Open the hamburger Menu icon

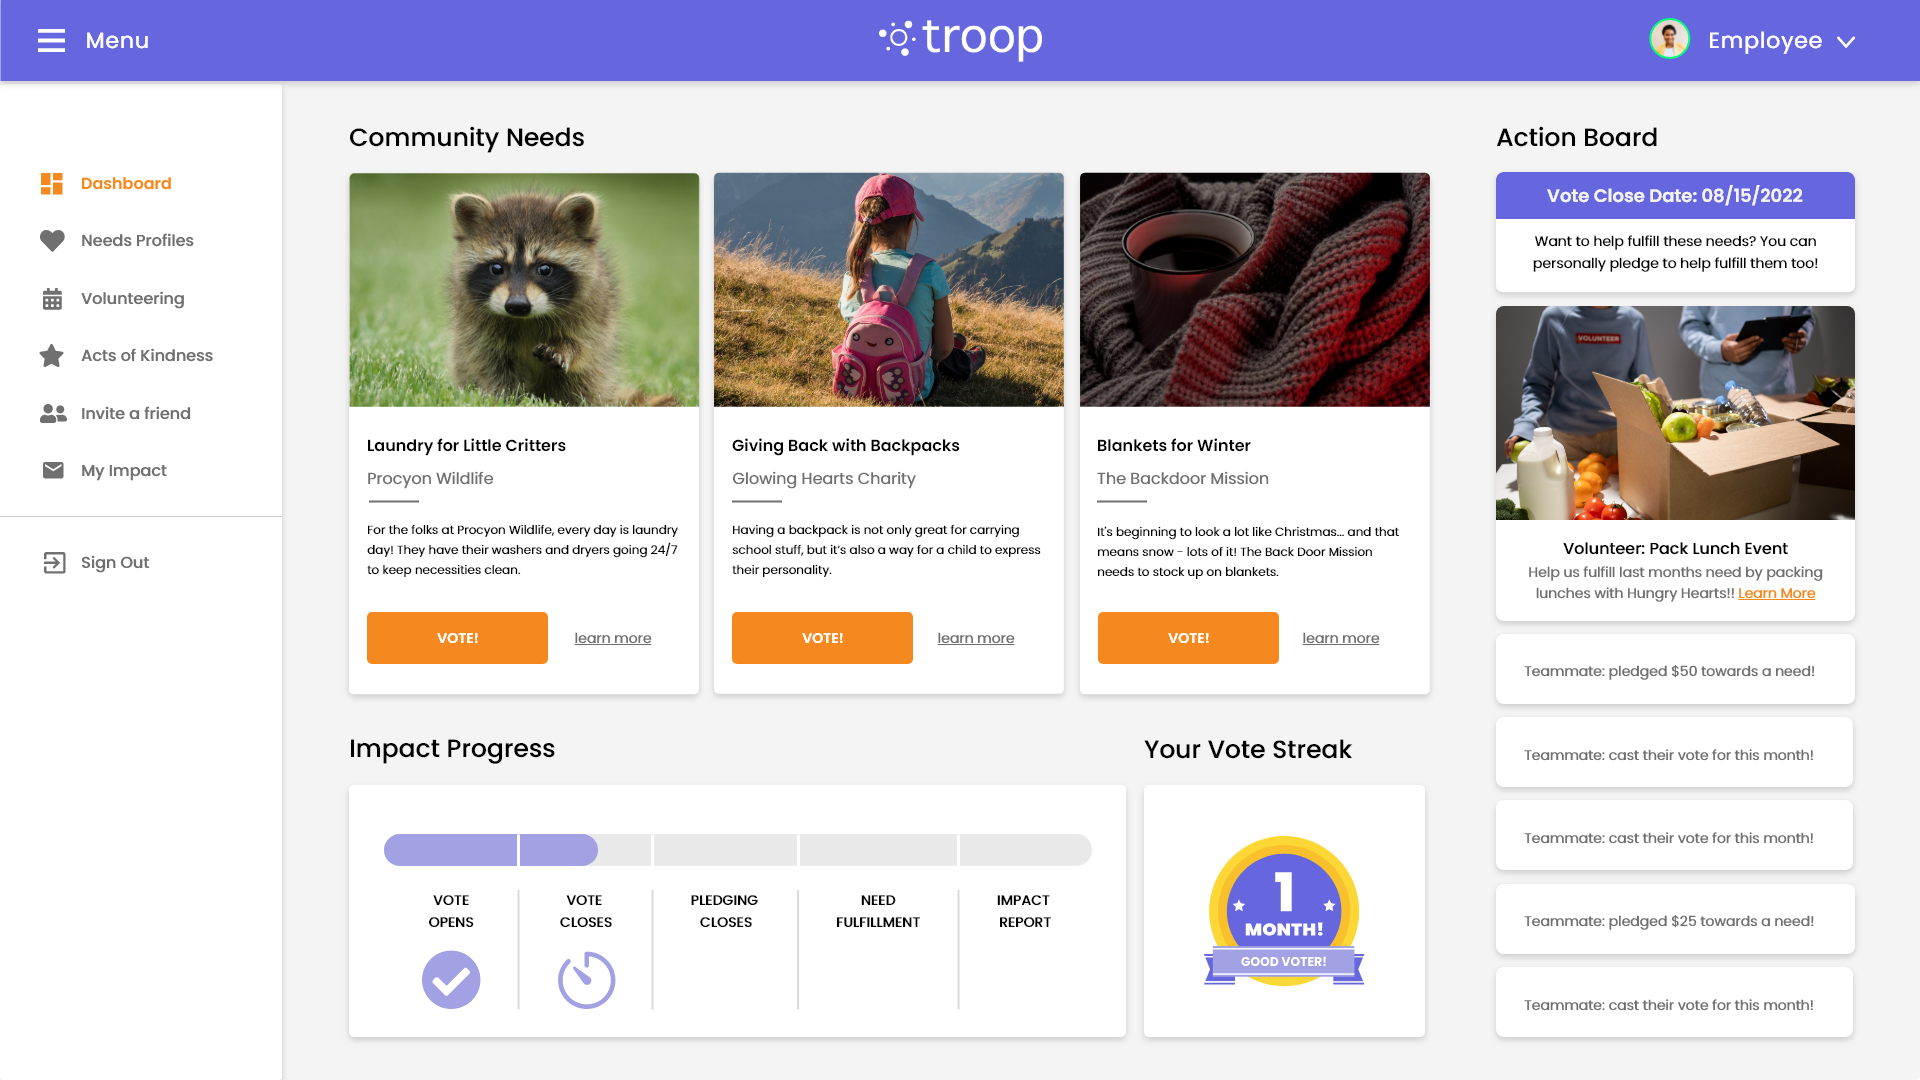tap(51, 41)
